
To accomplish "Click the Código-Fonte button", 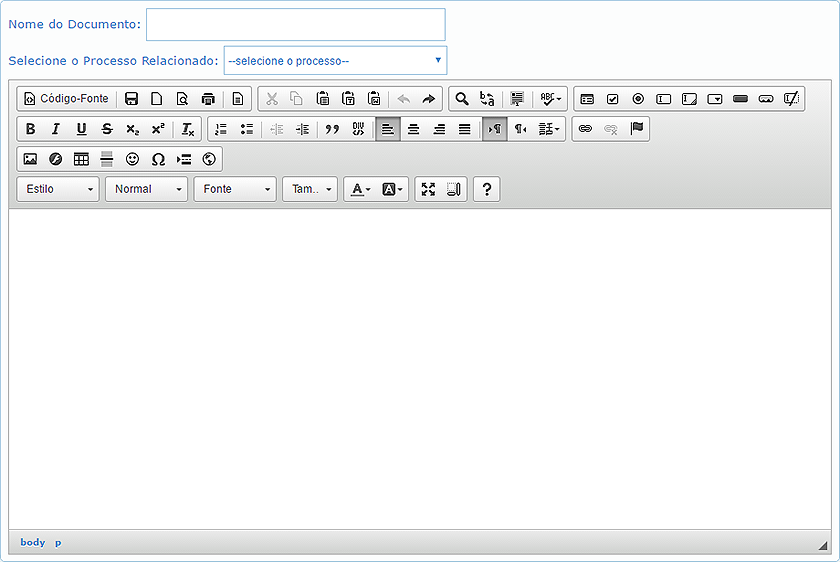I will click(66, 99).
